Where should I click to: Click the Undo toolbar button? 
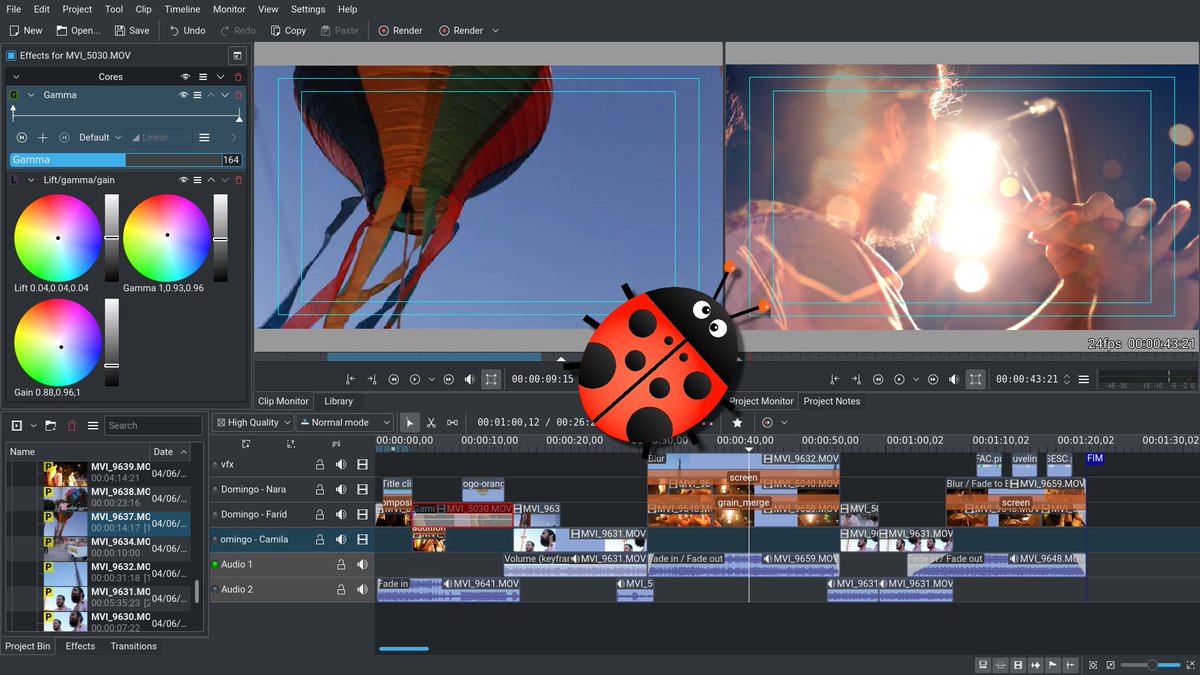187,30
